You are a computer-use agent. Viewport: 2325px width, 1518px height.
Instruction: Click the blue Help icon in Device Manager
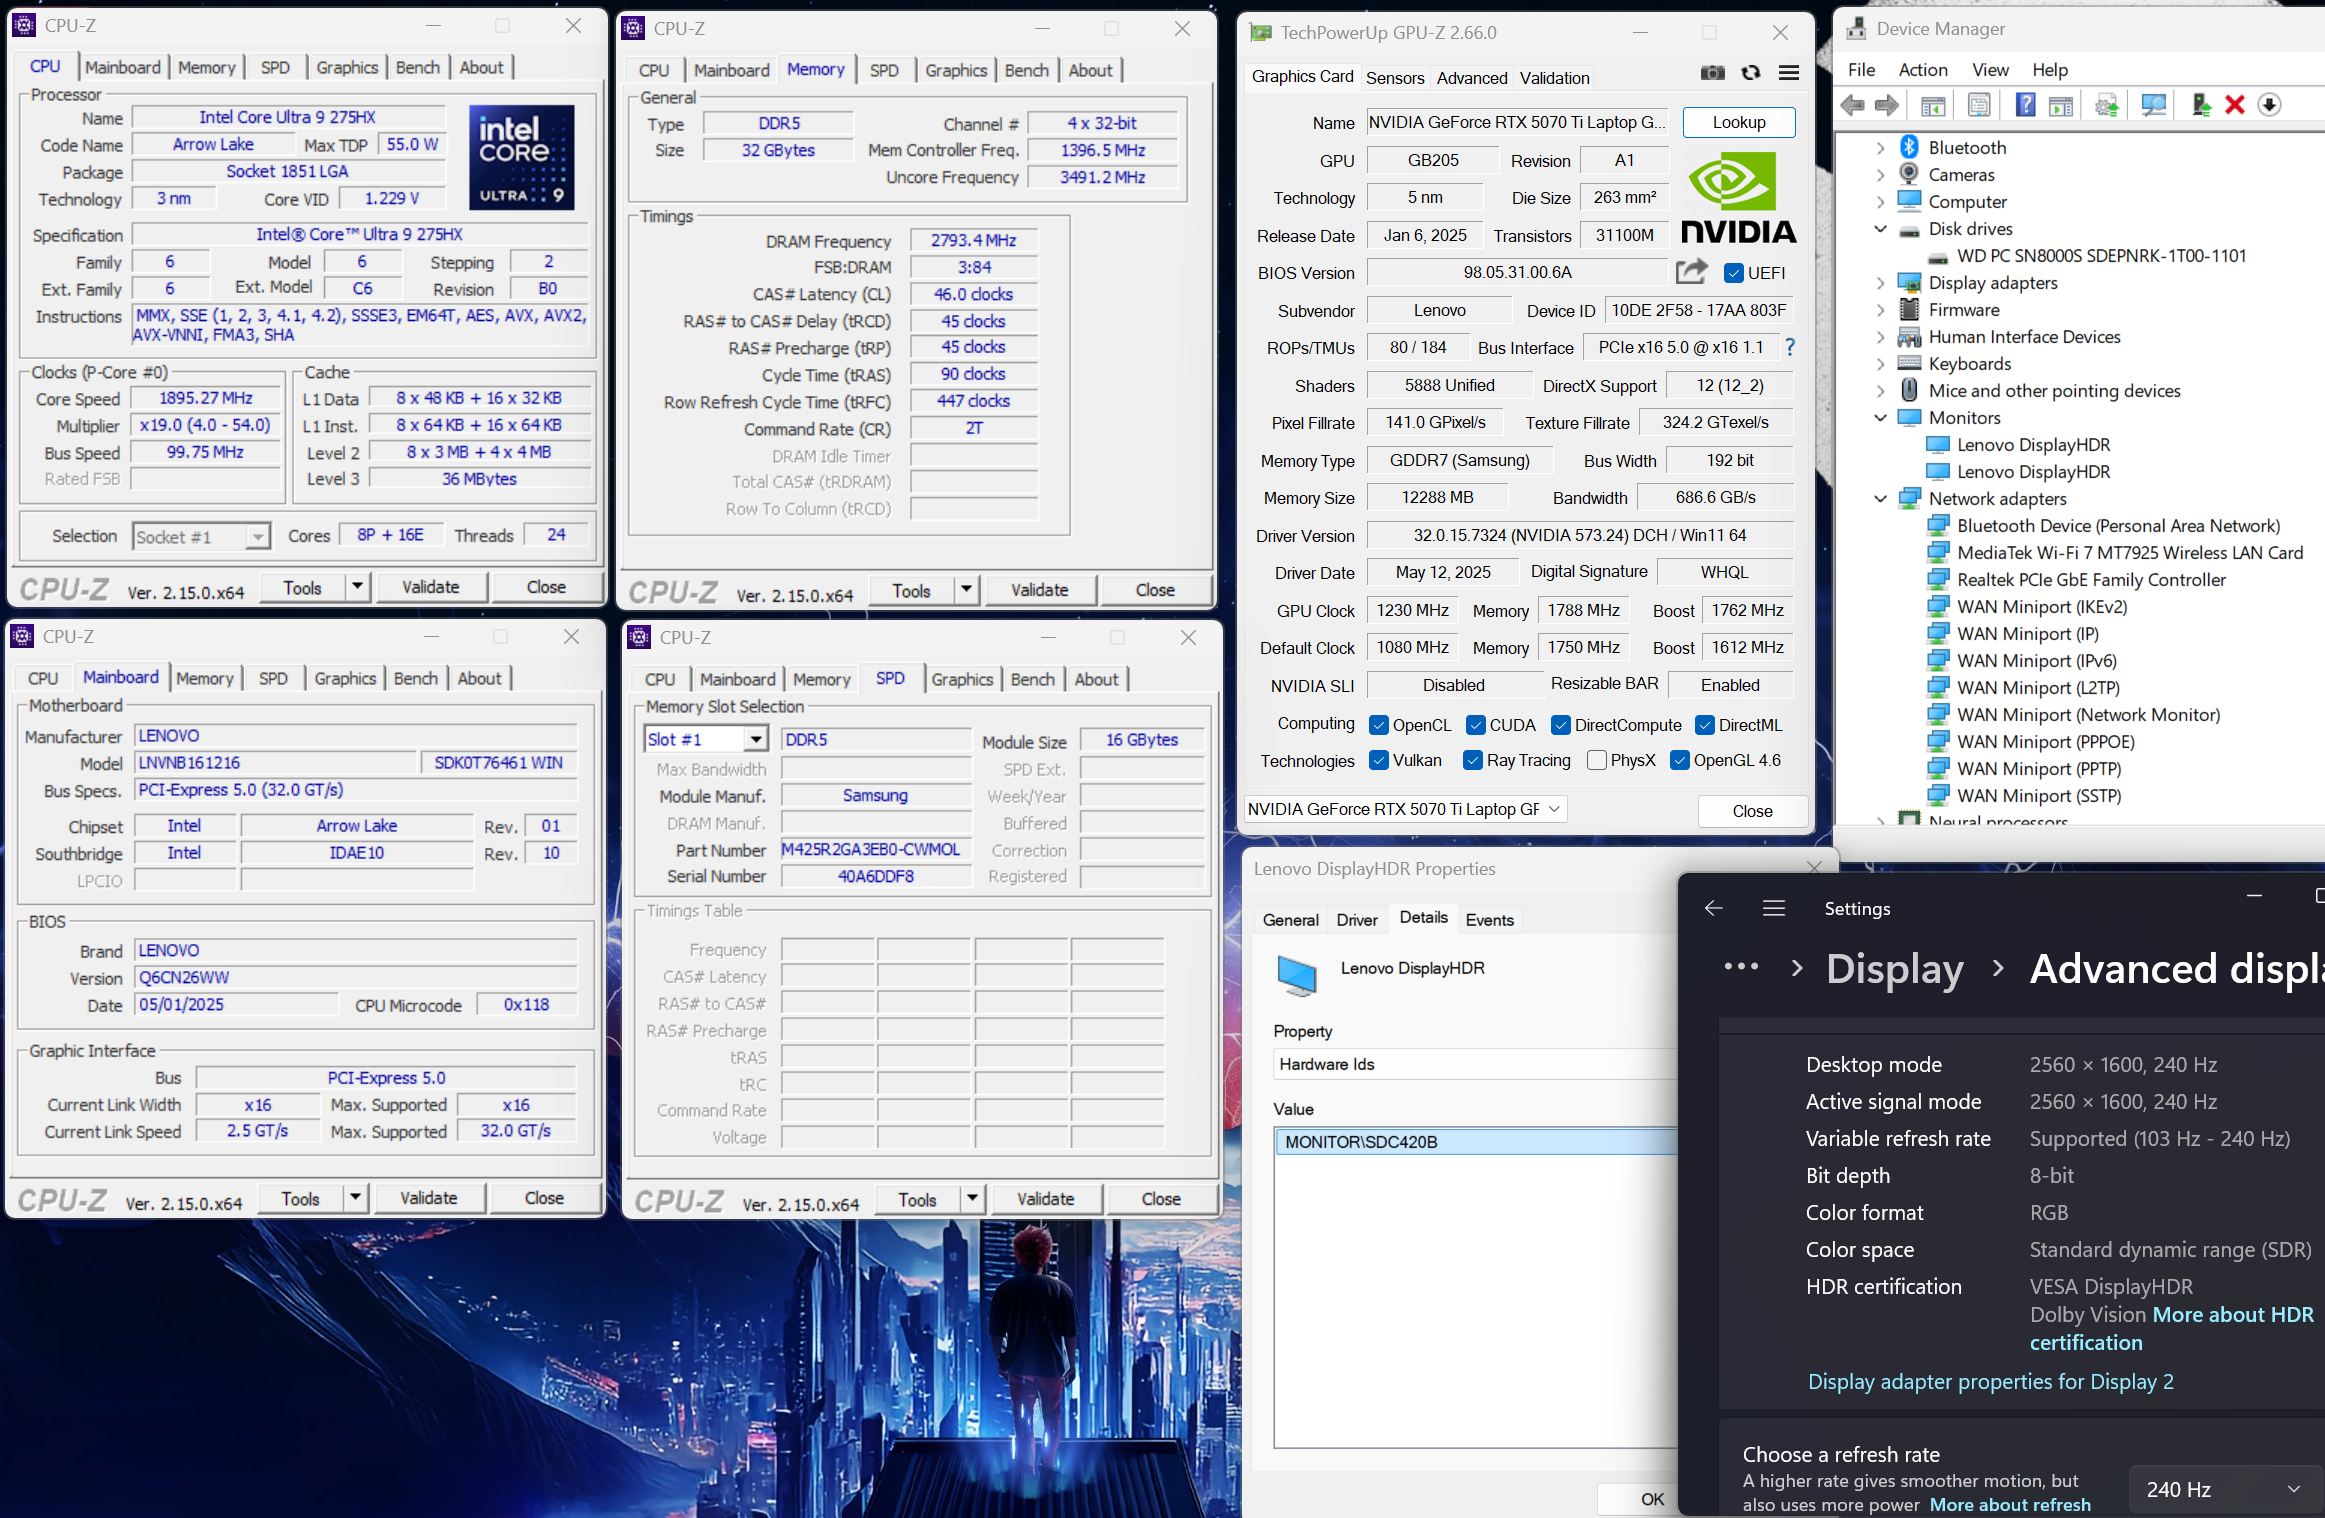(2025, 105)
